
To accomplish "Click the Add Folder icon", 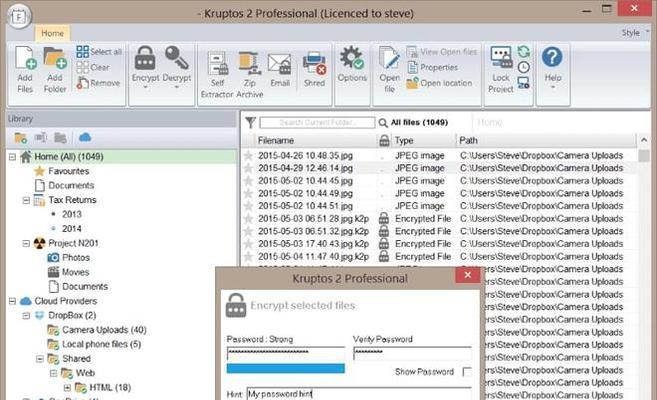I will [x=55, y=58].
